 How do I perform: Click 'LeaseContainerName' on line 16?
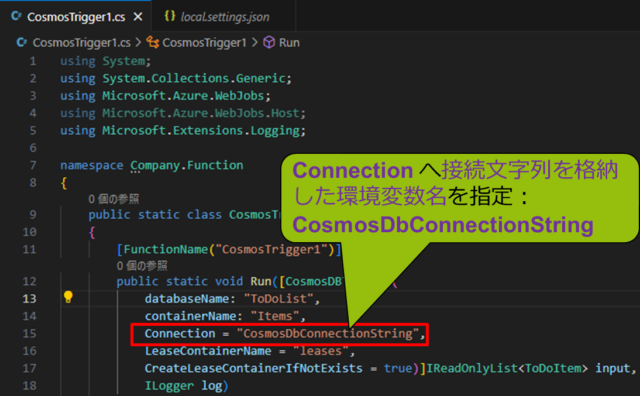coord(208,351)
